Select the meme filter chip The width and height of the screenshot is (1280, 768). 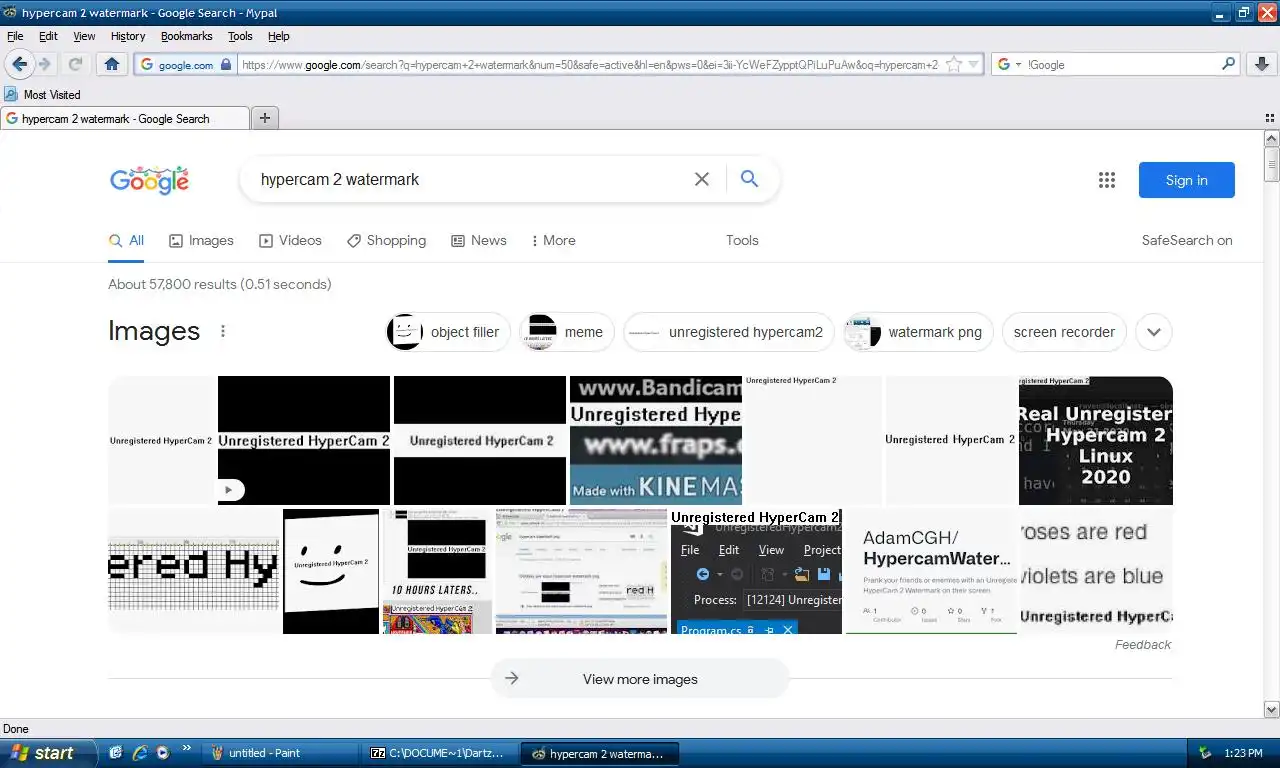(567, 332)
